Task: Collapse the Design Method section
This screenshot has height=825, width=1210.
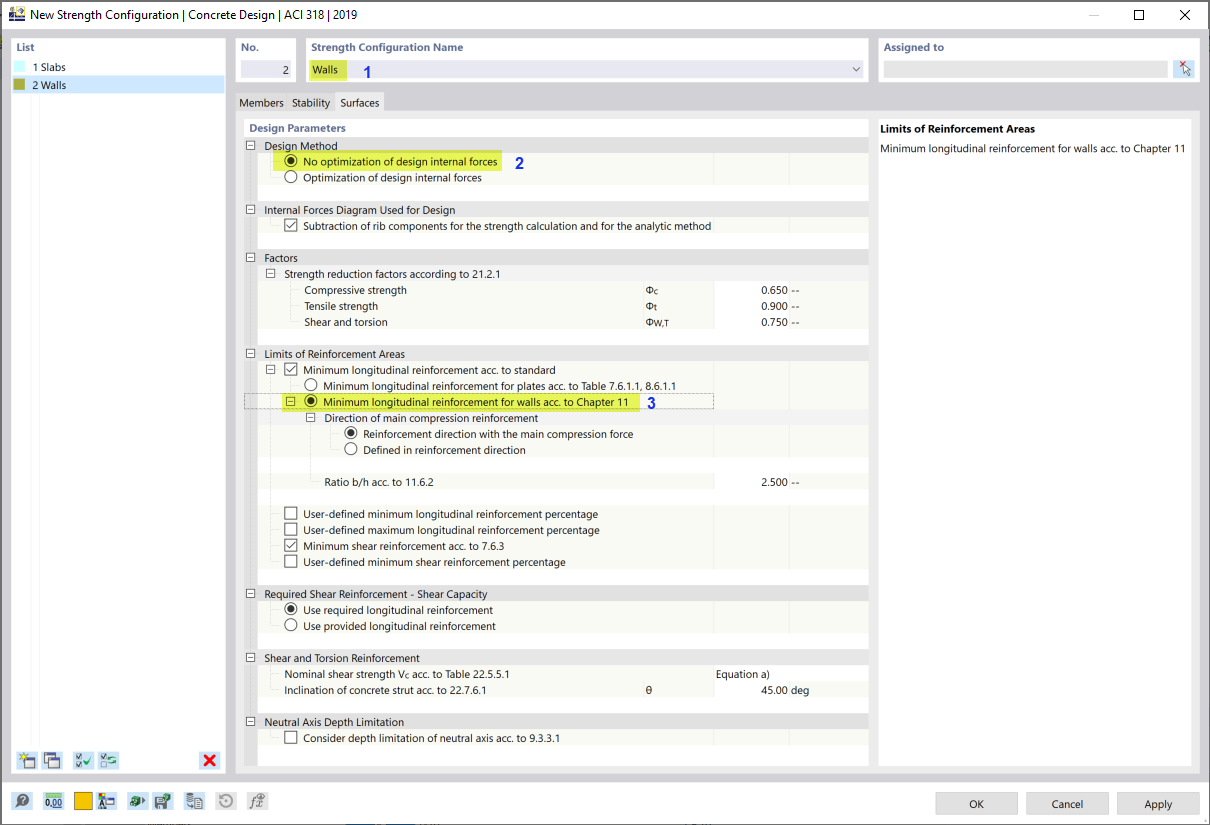Action: click(251, 145)
